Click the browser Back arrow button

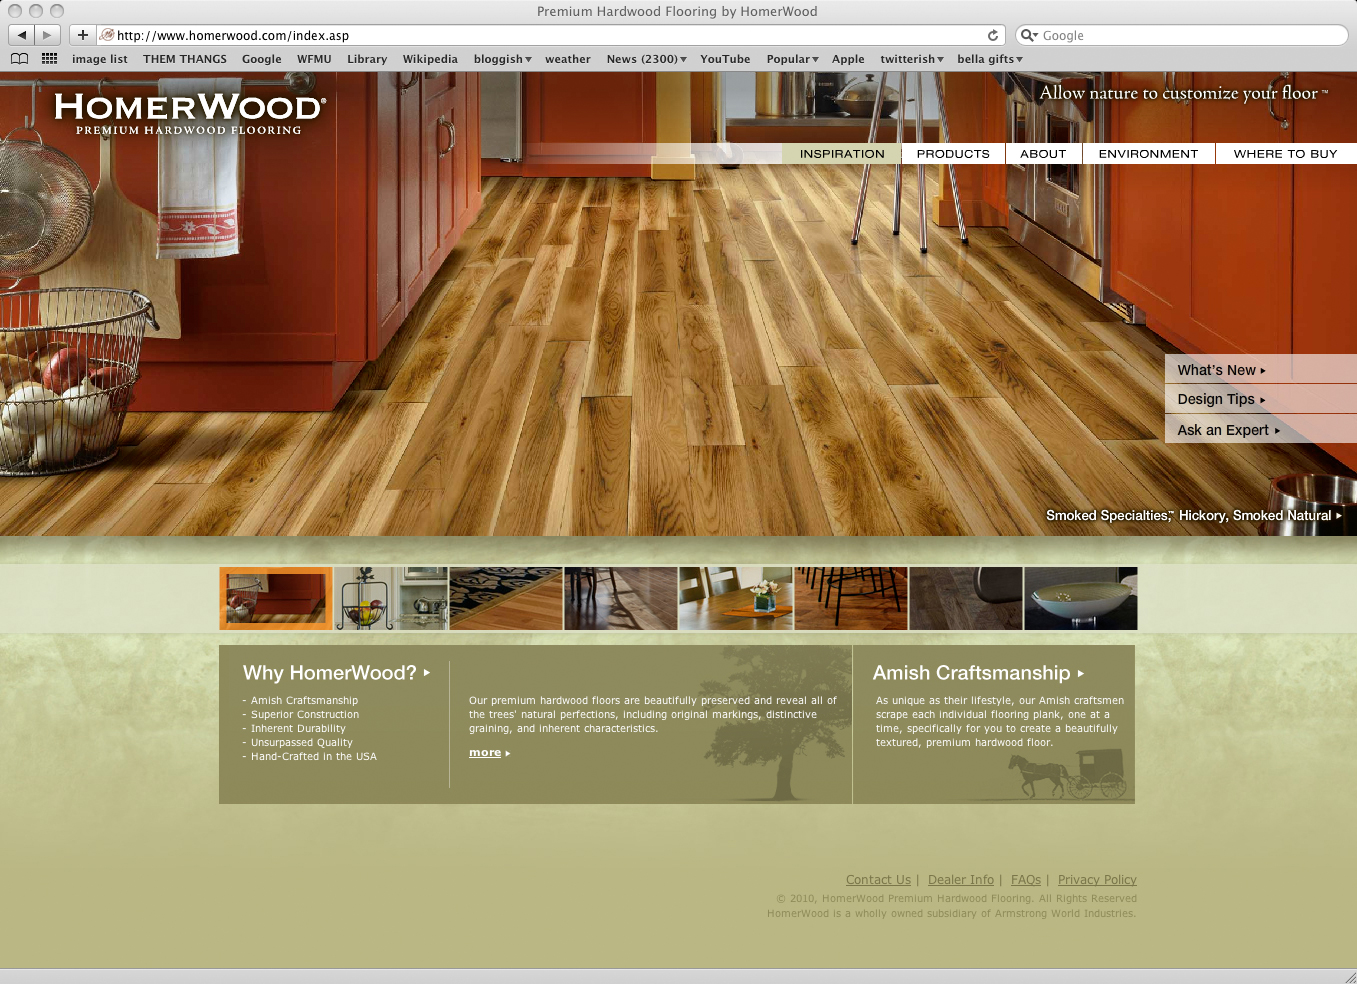coord(21,35)
